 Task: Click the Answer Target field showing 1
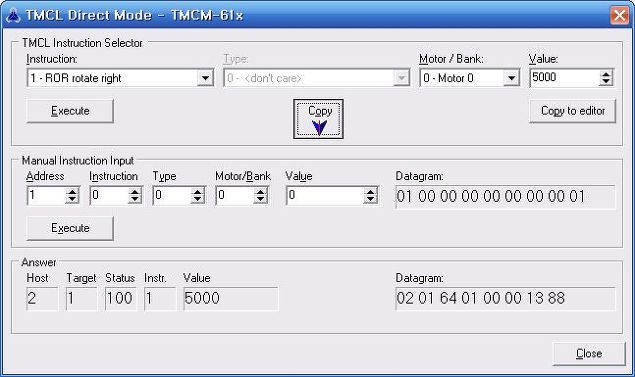81,299
